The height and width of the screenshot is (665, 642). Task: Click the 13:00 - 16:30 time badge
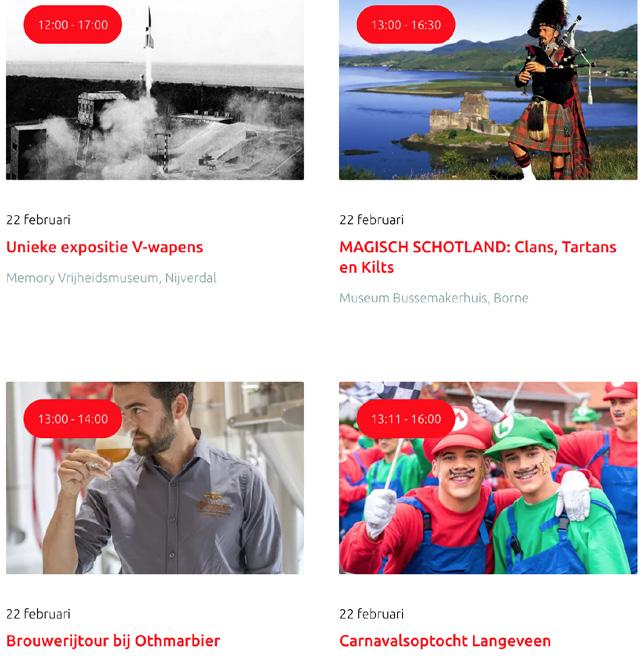tap(406, 25)
